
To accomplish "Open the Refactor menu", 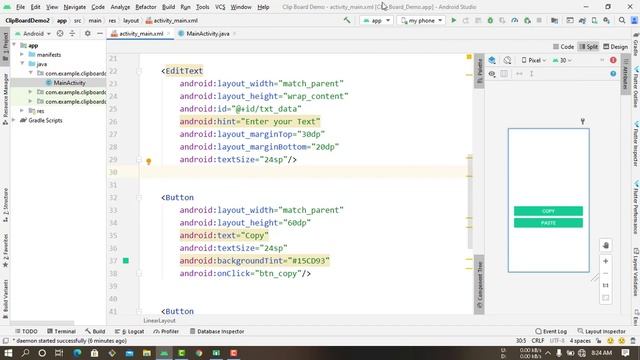I will [146, 7].
